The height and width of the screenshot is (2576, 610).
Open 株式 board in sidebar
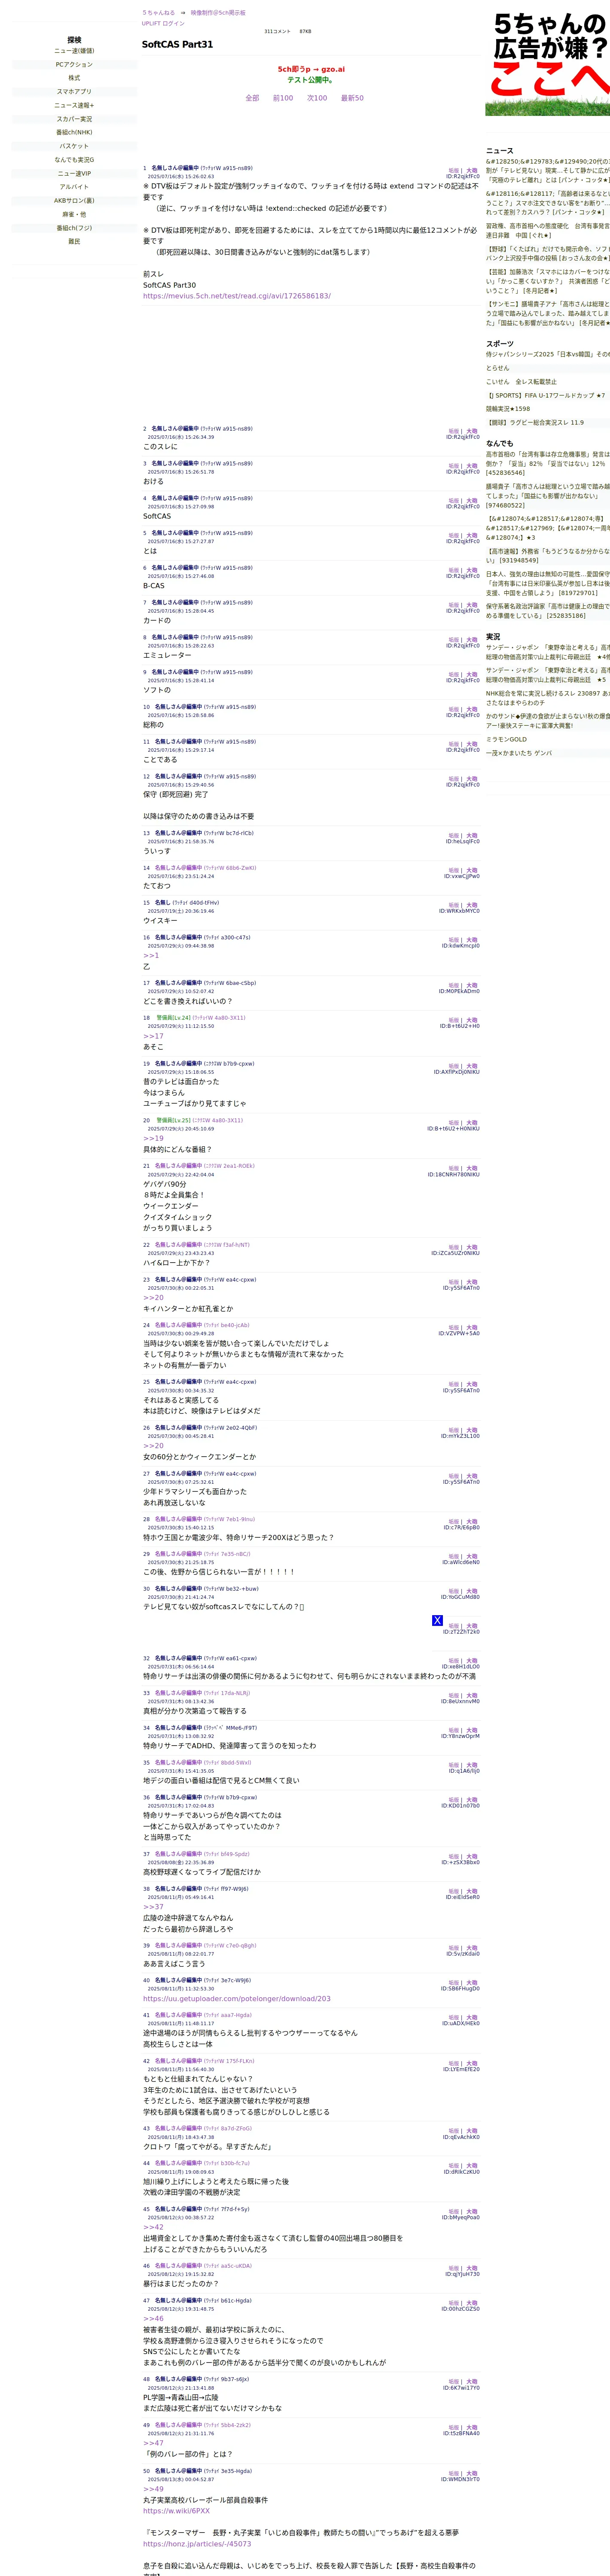point(74,78)
